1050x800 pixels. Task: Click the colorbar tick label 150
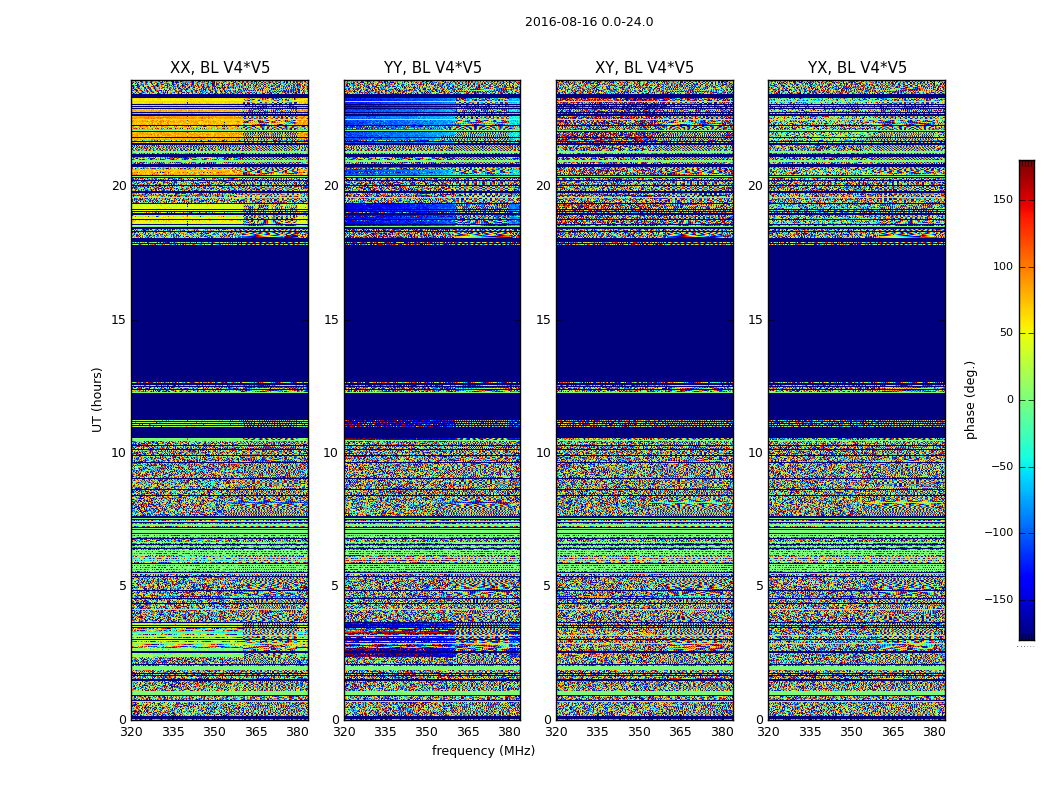pyautogui.click(x=1003, y=199)
